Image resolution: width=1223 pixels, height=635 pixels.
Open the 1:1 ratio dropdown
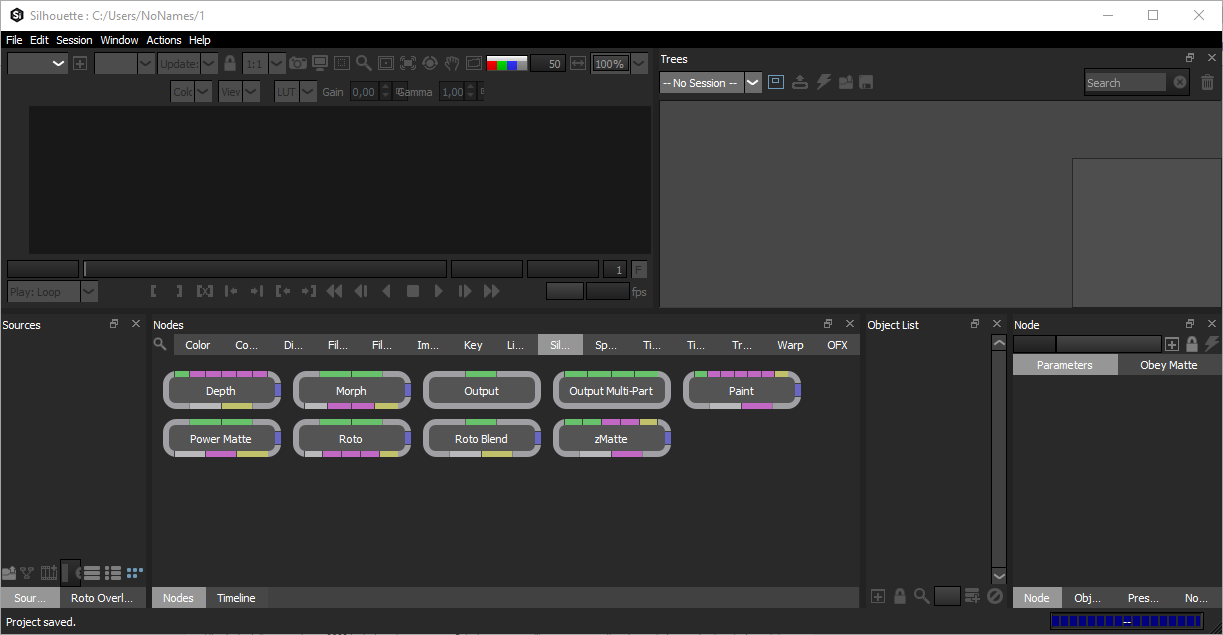[x=264, y=63]
